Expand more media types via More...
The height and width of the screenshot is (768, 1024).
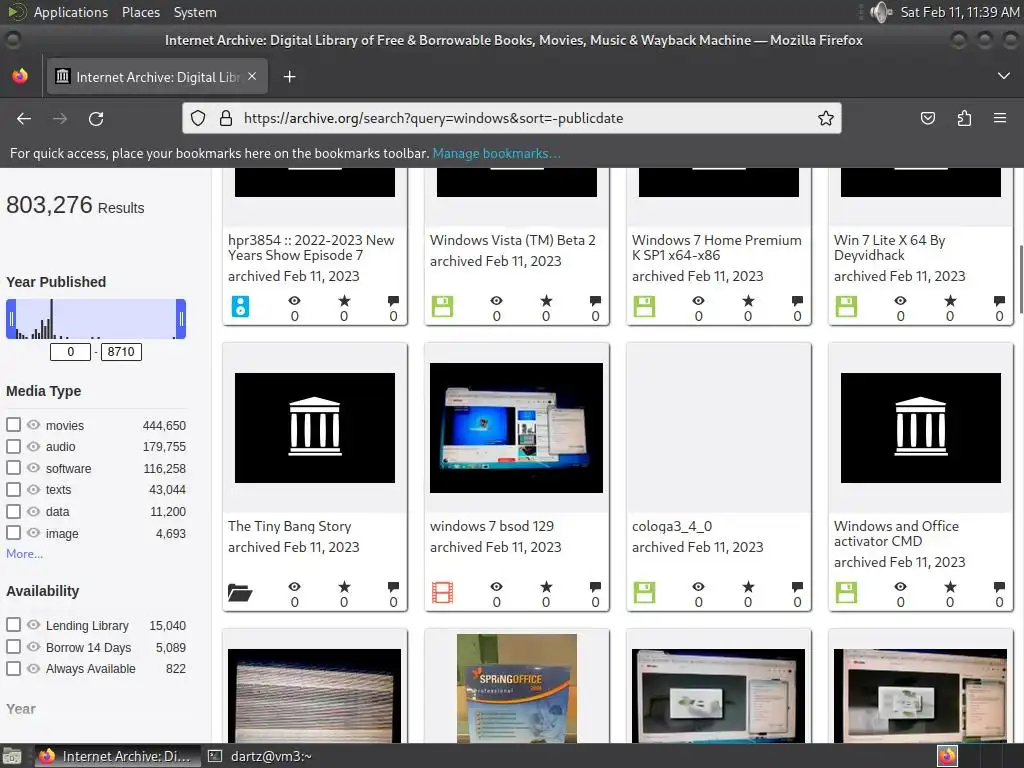click(24, 554)
